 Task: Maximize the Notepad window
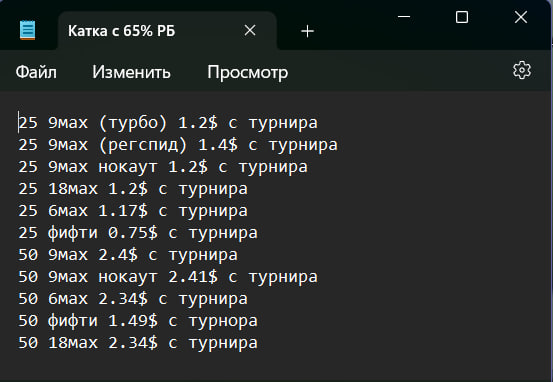462,17
